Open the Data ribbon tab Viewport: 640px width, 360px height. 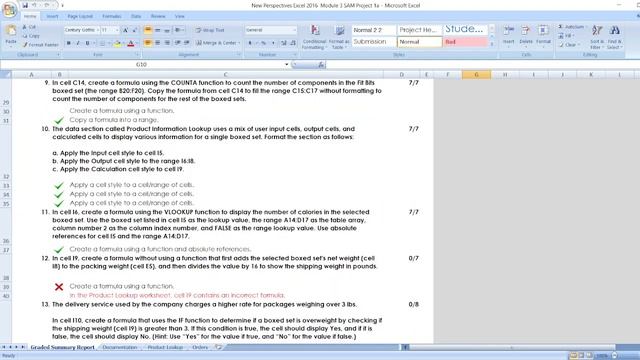pyautogui.click(x=136, y=16)
